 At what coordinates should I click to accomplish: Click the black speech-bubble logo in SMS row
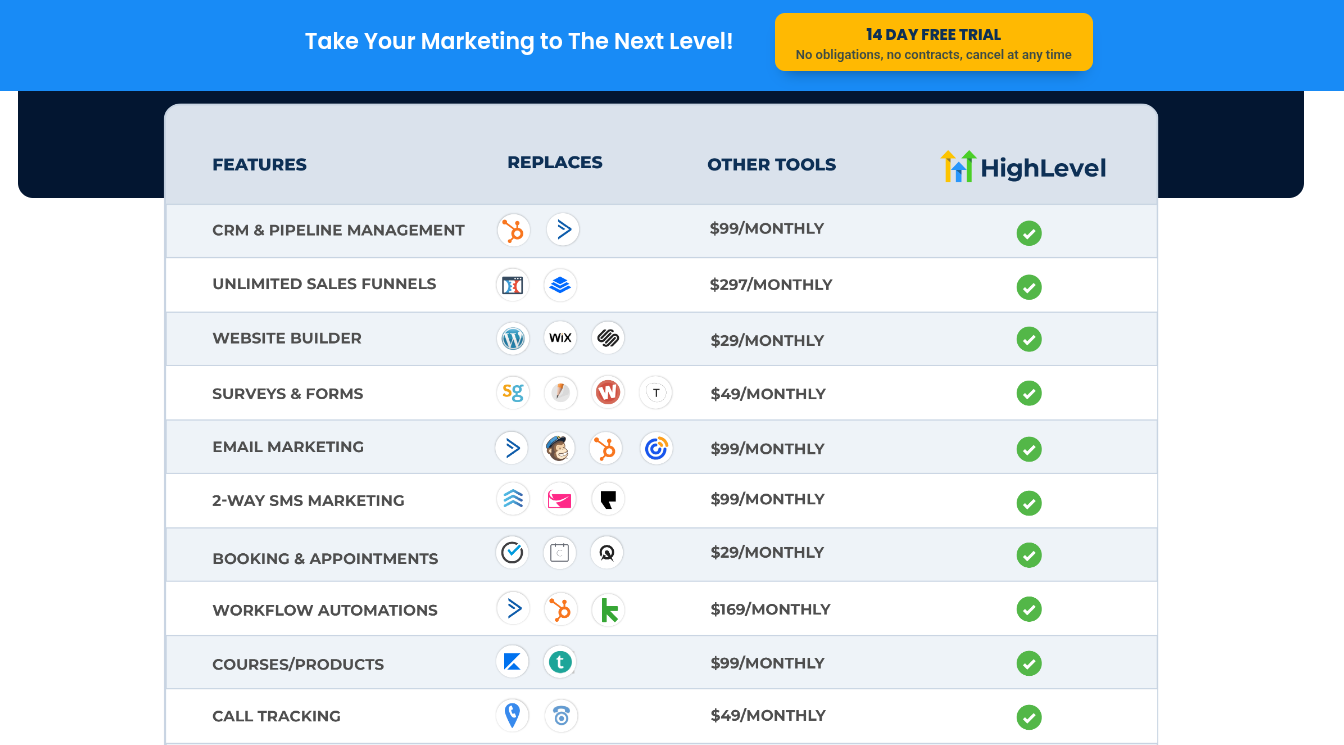(x=608, y=498)
